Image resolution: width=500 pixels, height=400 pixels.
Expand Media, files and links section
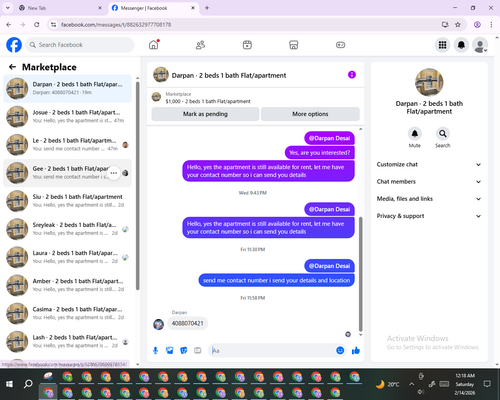[x=429, y=199]
